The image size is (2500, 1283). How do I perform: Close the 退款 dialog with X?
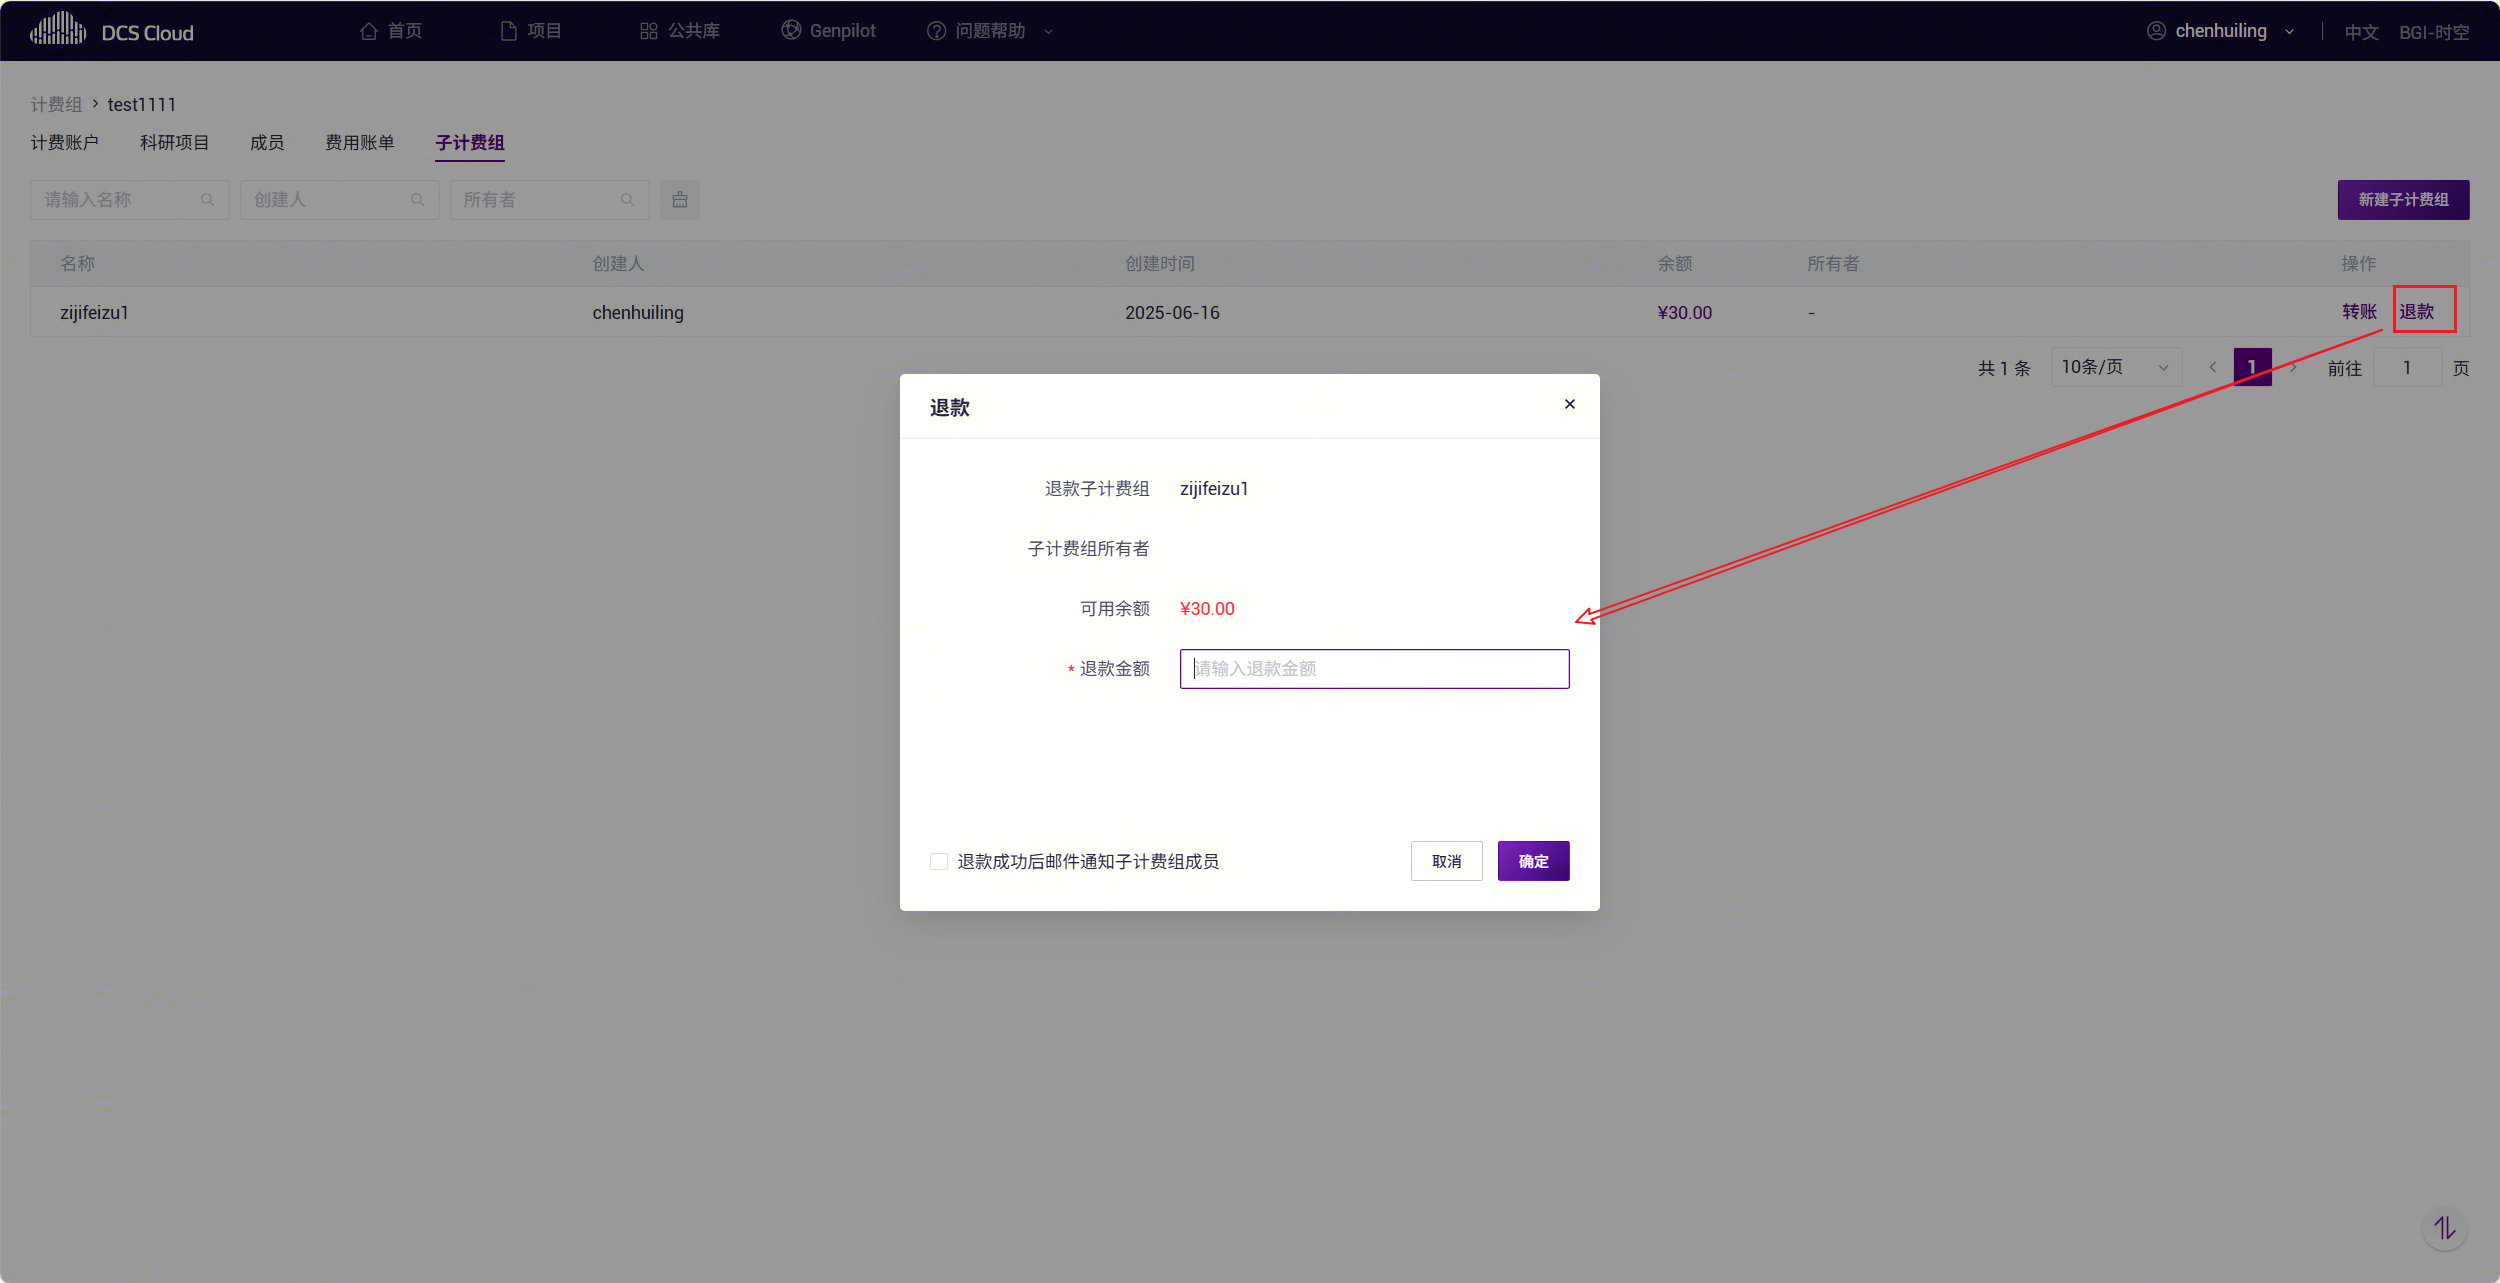click(x=1570, y=404)
